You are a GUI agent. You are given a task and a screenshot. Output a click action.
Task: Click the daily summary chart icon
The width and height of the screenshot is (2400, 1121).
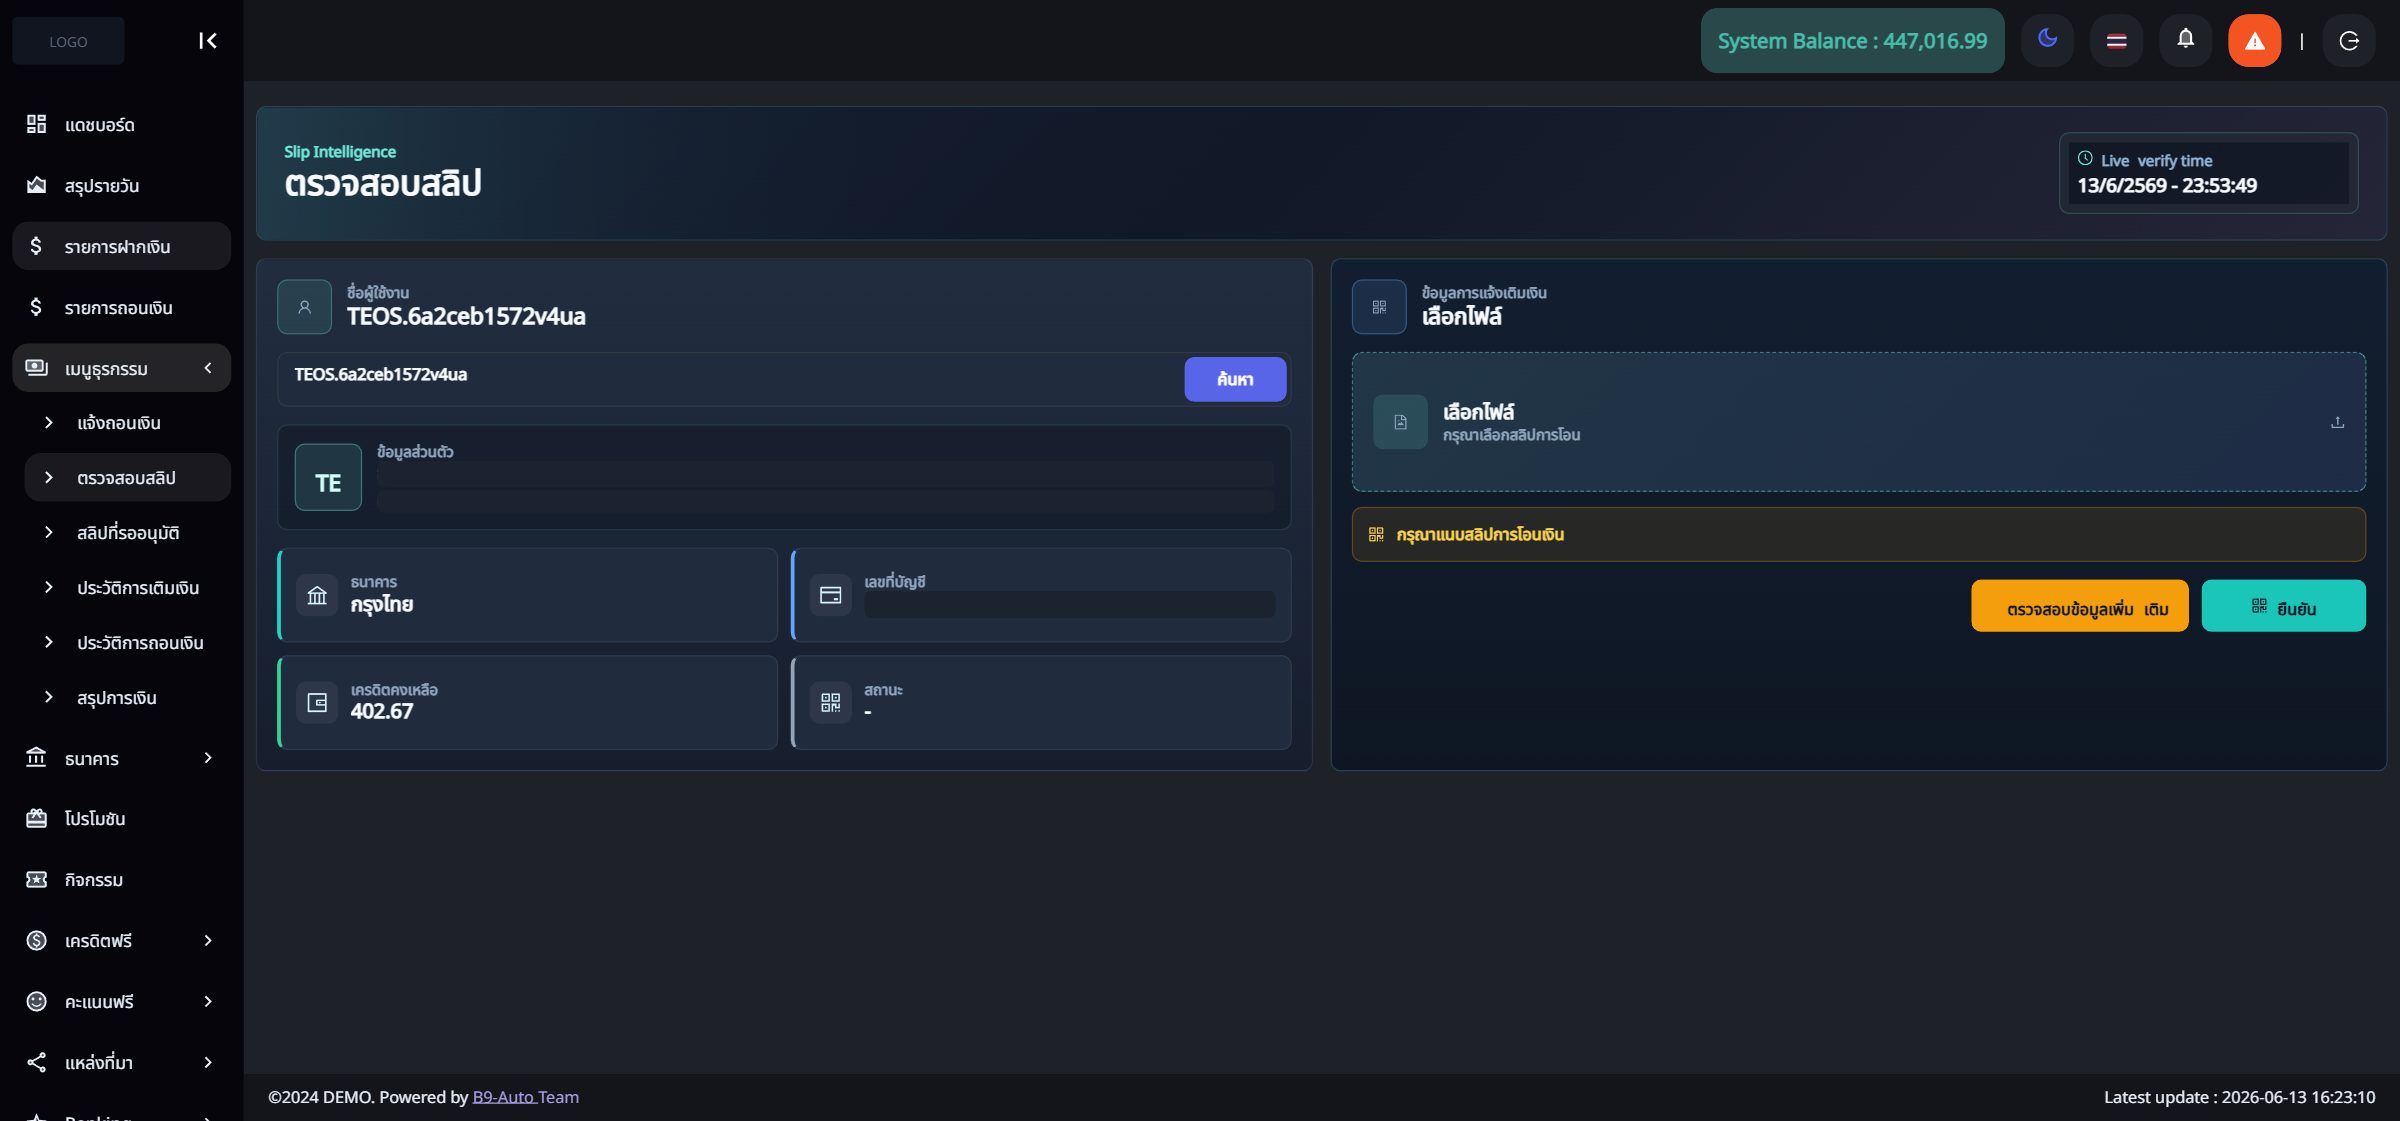(x=37, y=185)
